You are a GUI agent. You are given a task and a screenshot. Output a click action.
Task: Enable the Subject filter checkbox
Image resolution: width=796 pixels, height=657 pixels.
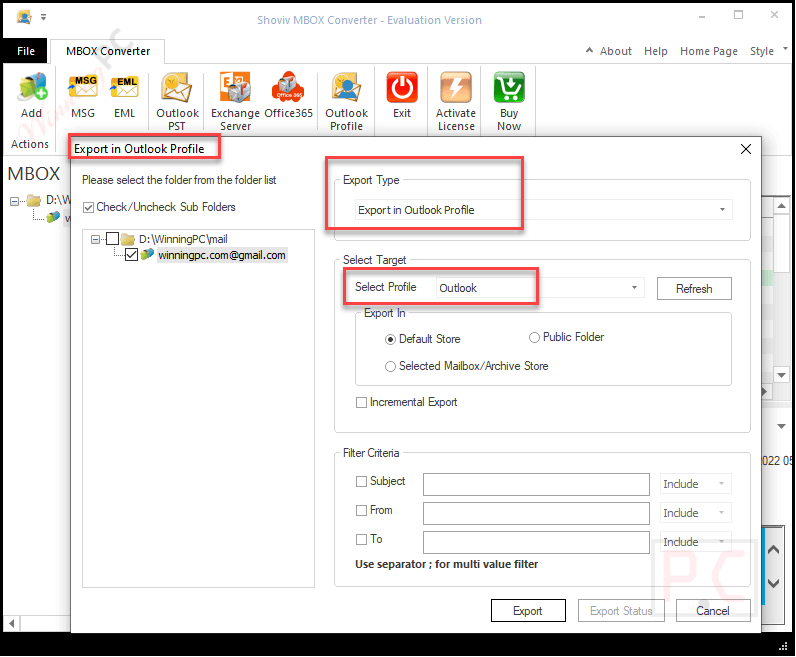361,481
